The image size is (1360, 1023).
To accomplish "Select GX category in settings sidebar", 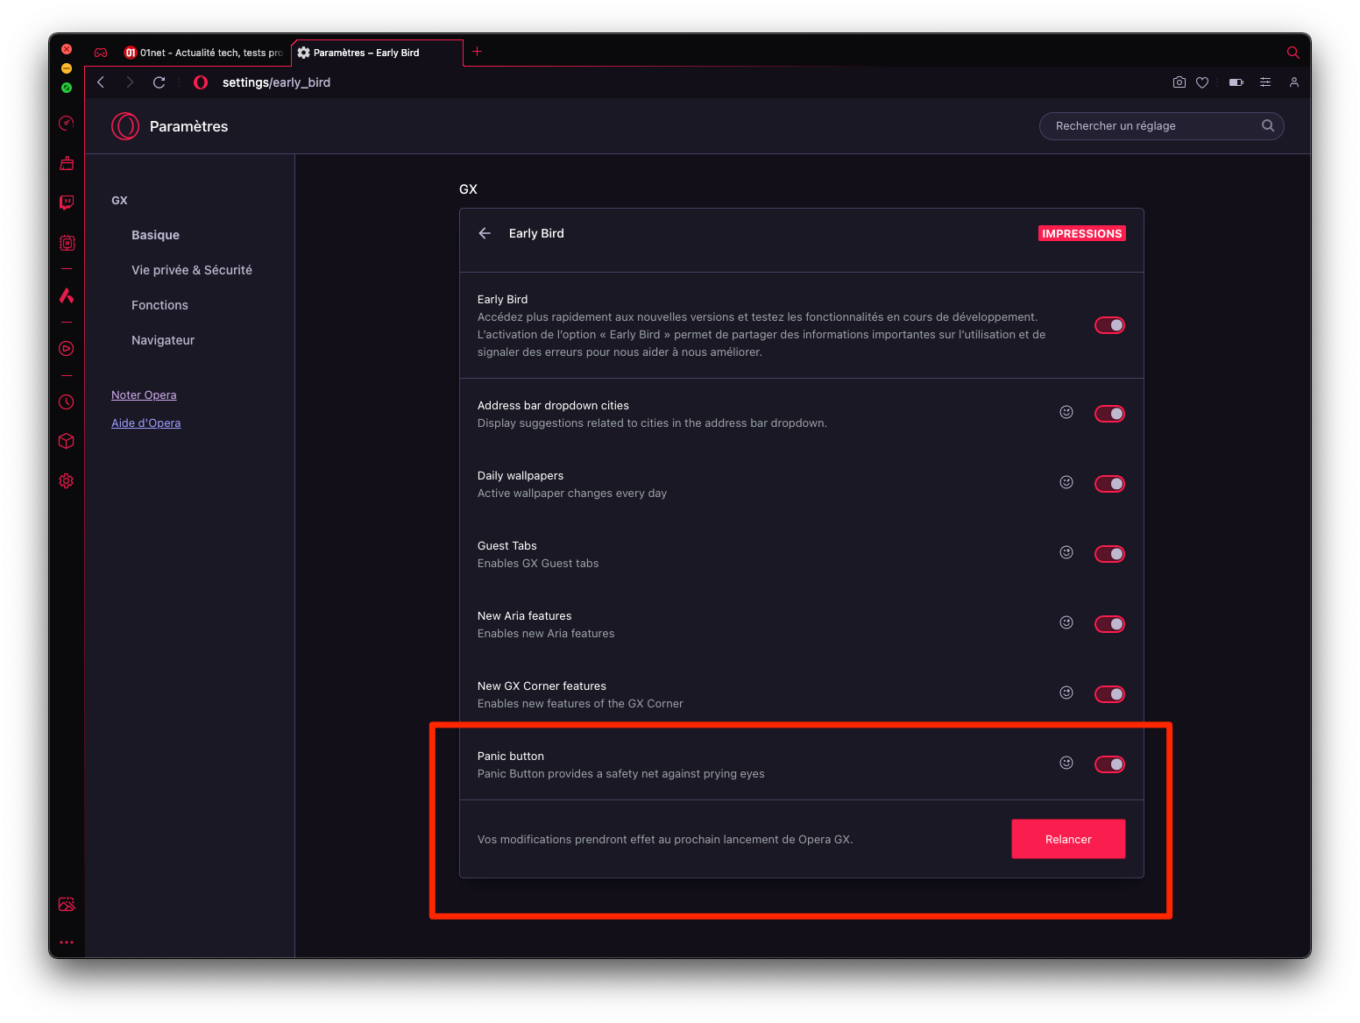I will (119, 200).
